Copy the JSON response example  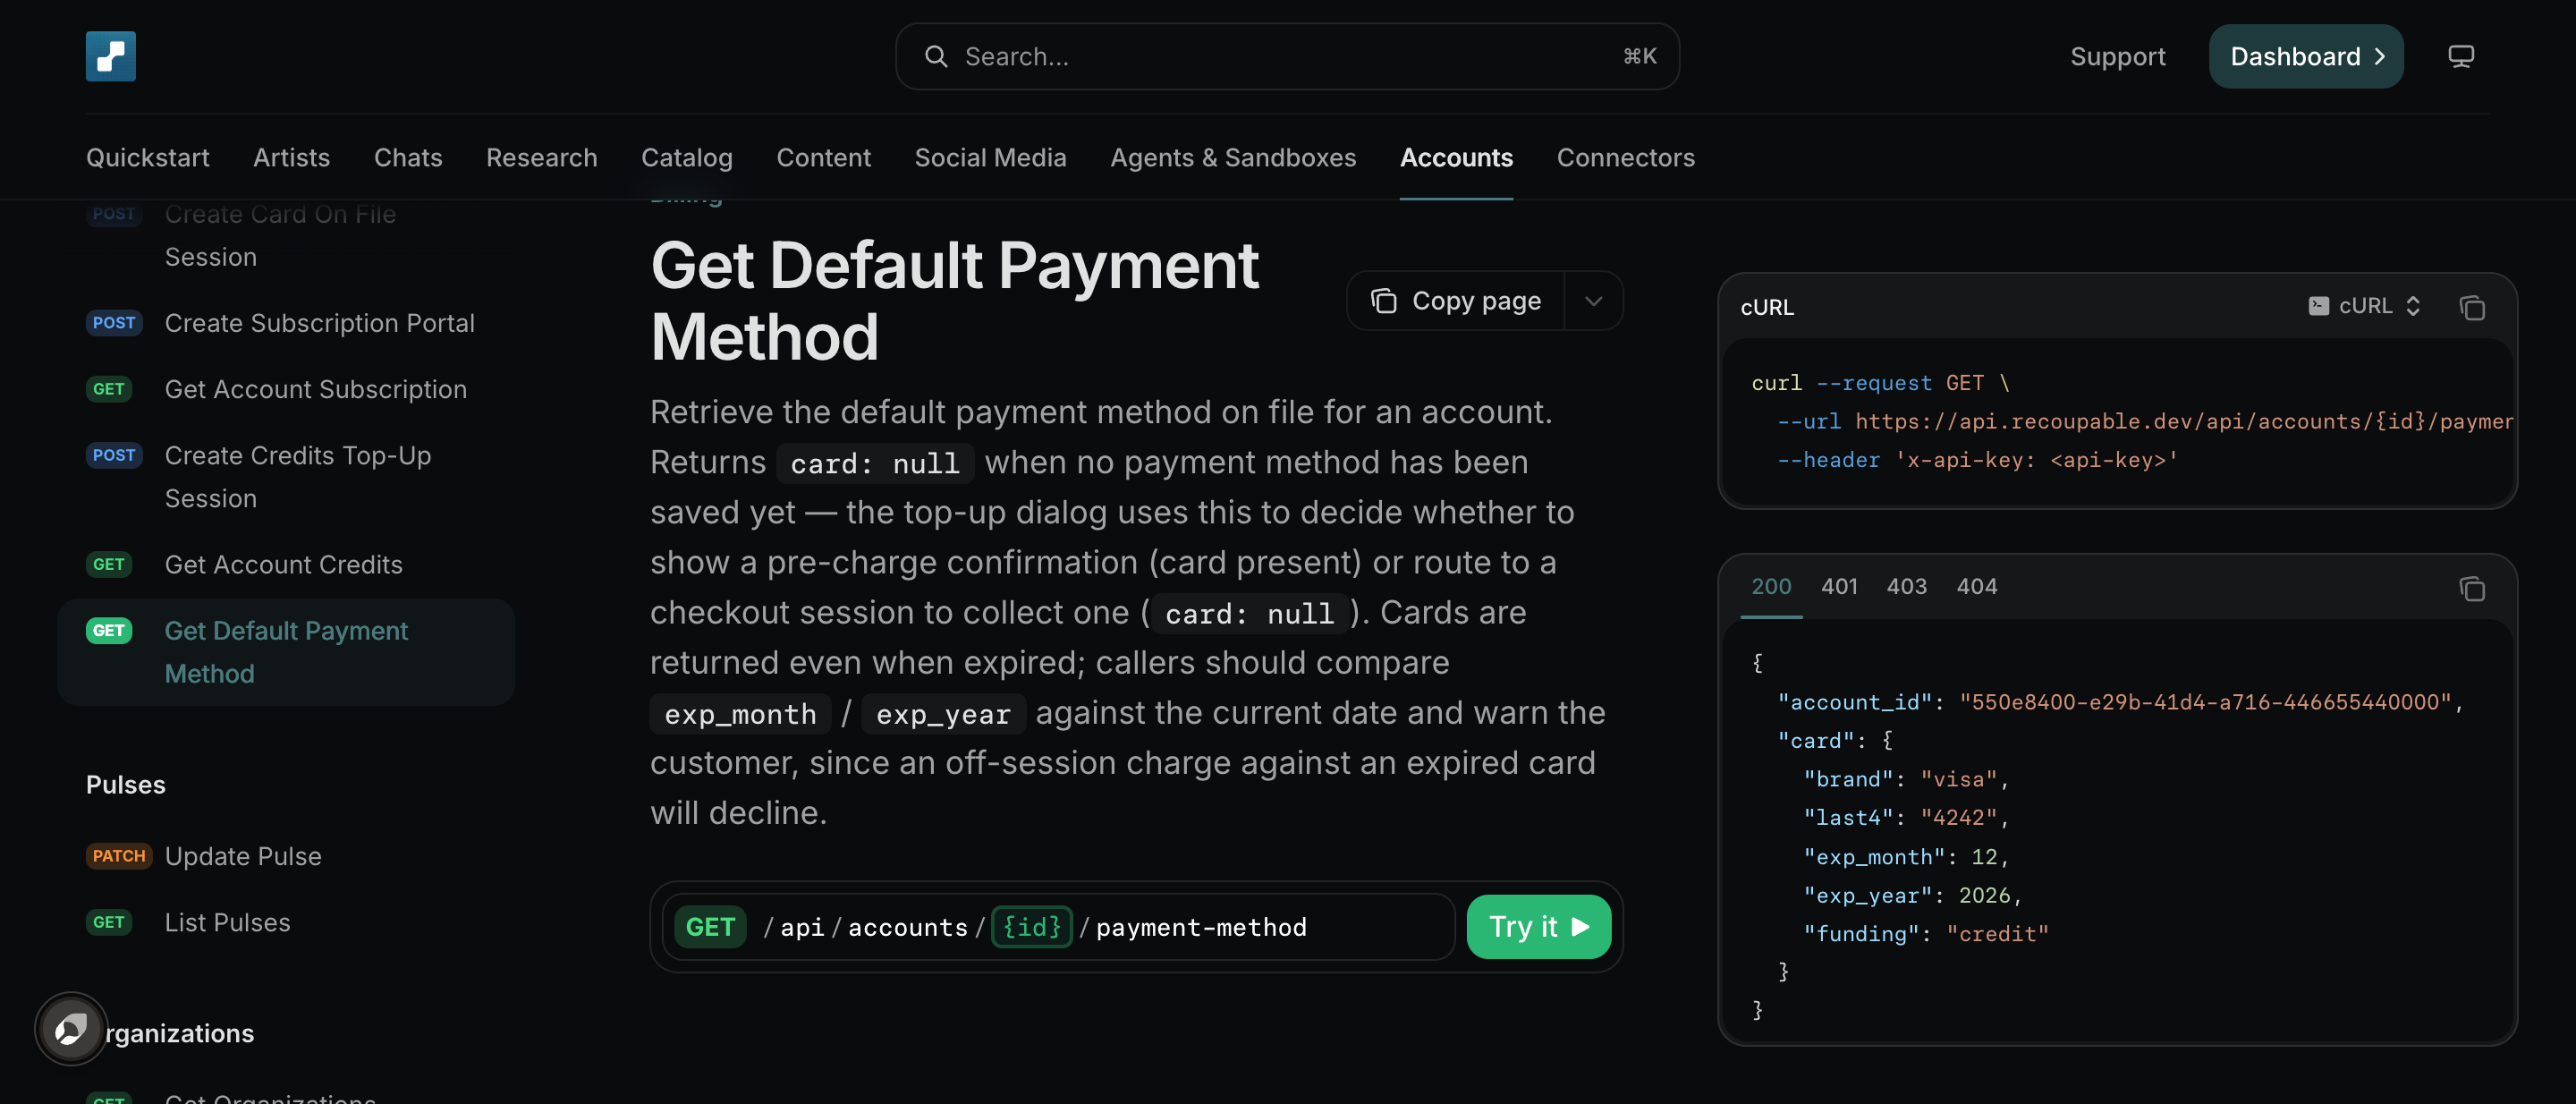click(2472, 588)
